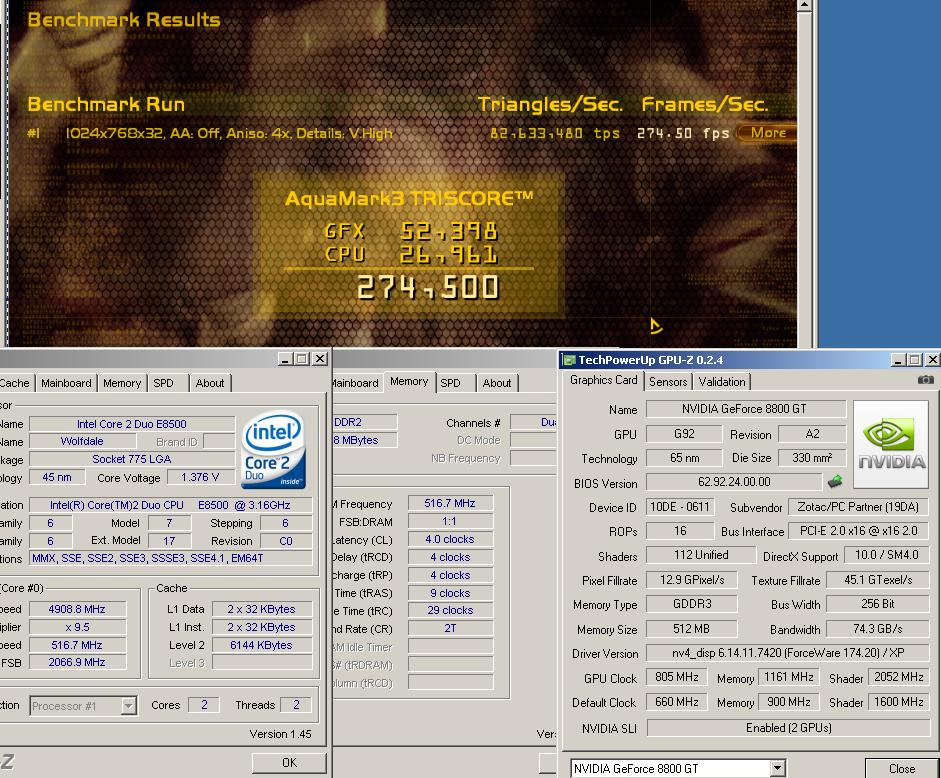Open Mainboard tab in left CPU-Z window
Viewport: 941px width, 778px height.
point(66,383)
